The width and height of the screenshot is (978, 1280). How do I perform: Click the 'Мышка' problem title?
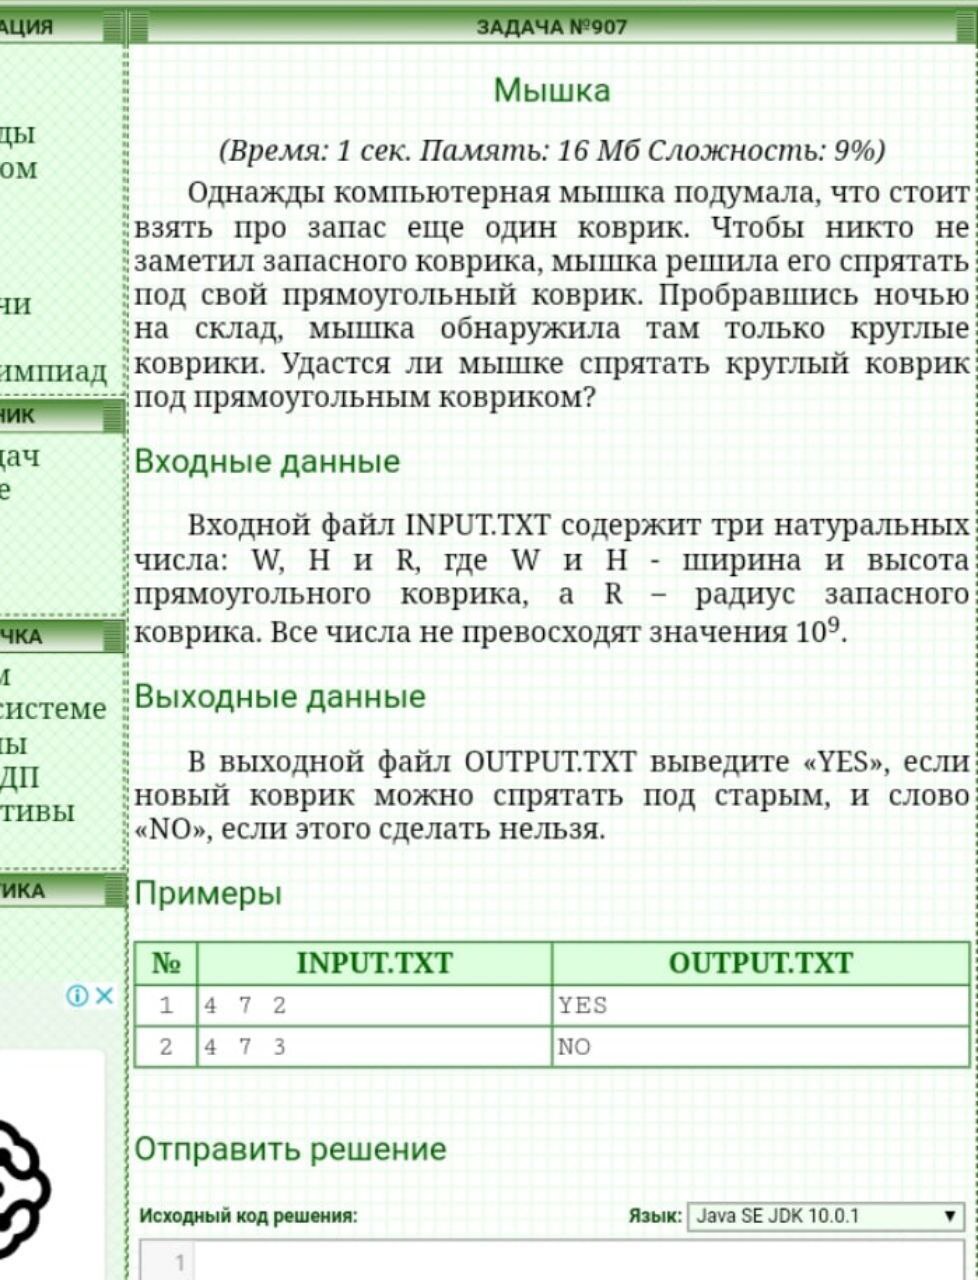pyautogui.click(x=552, y=90)
